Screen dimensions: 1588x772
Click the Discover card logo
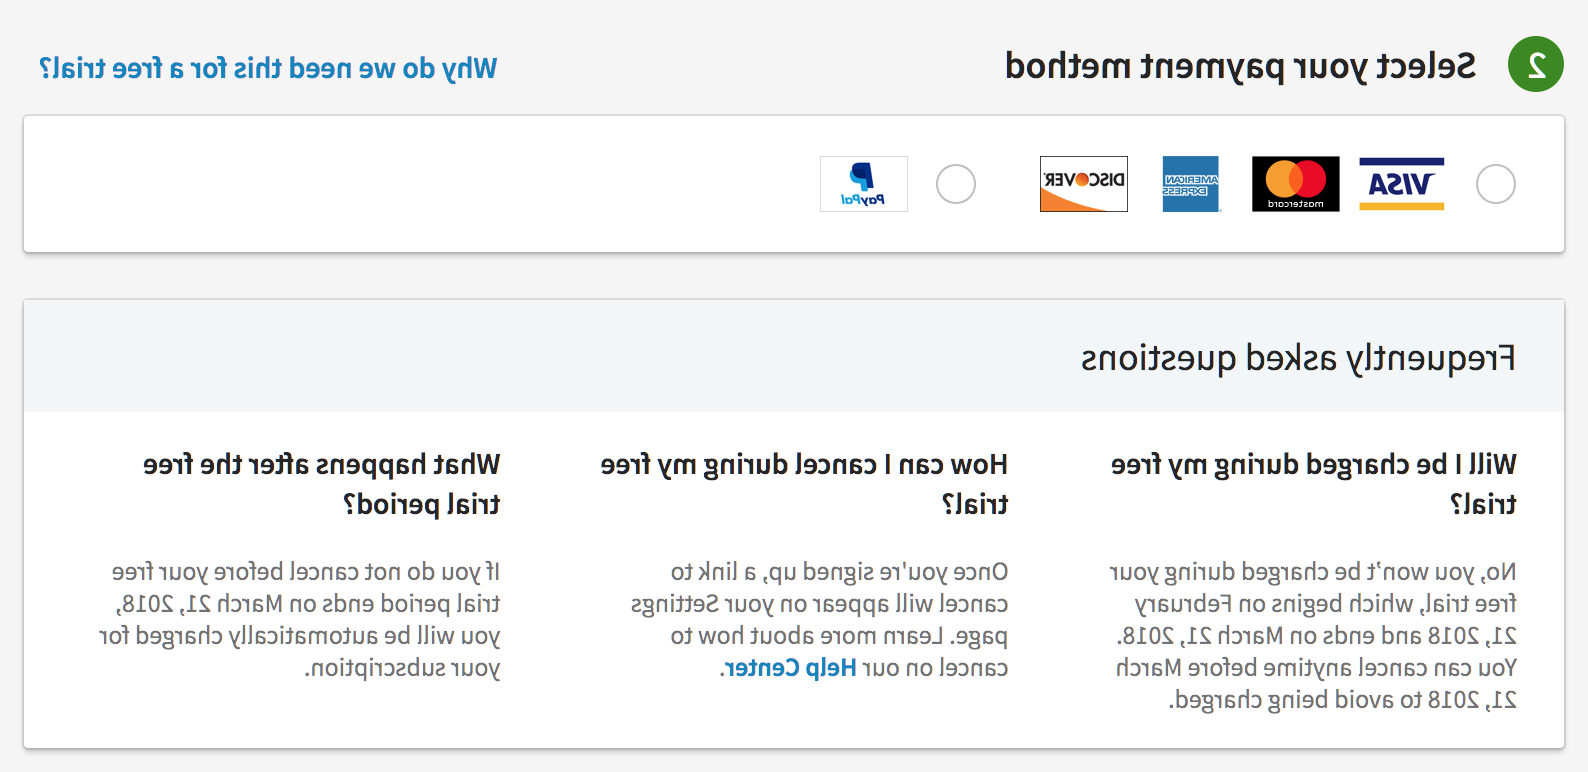pyautogui.click(x=1084, y=184)
